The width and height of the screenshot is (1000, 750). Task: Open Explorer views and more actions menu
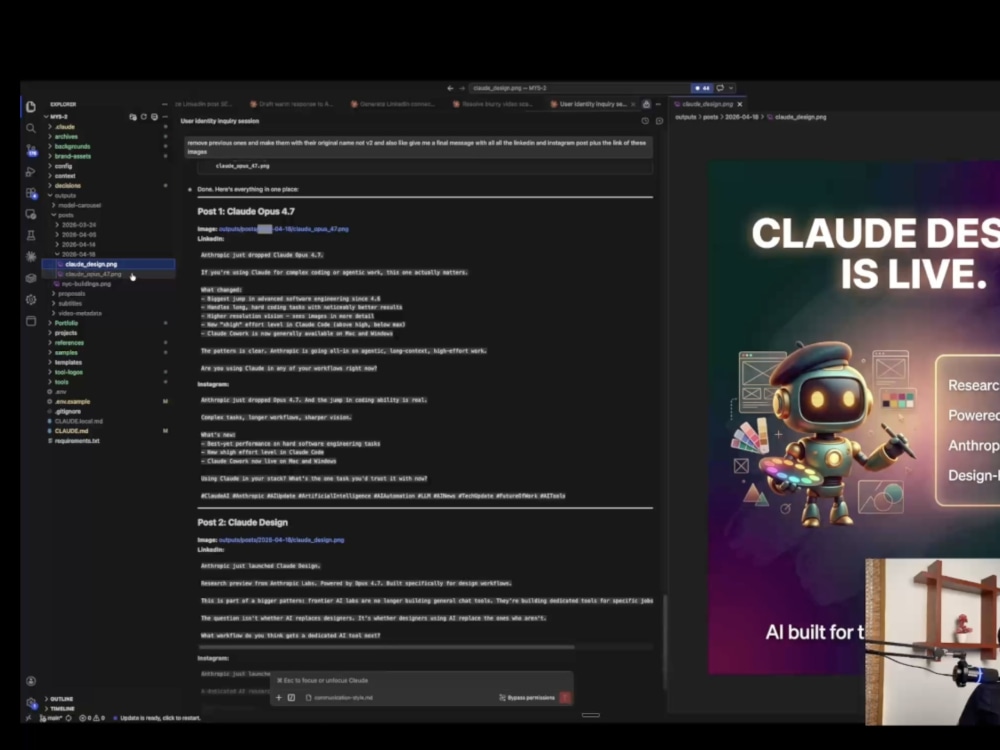pos(165,104)
